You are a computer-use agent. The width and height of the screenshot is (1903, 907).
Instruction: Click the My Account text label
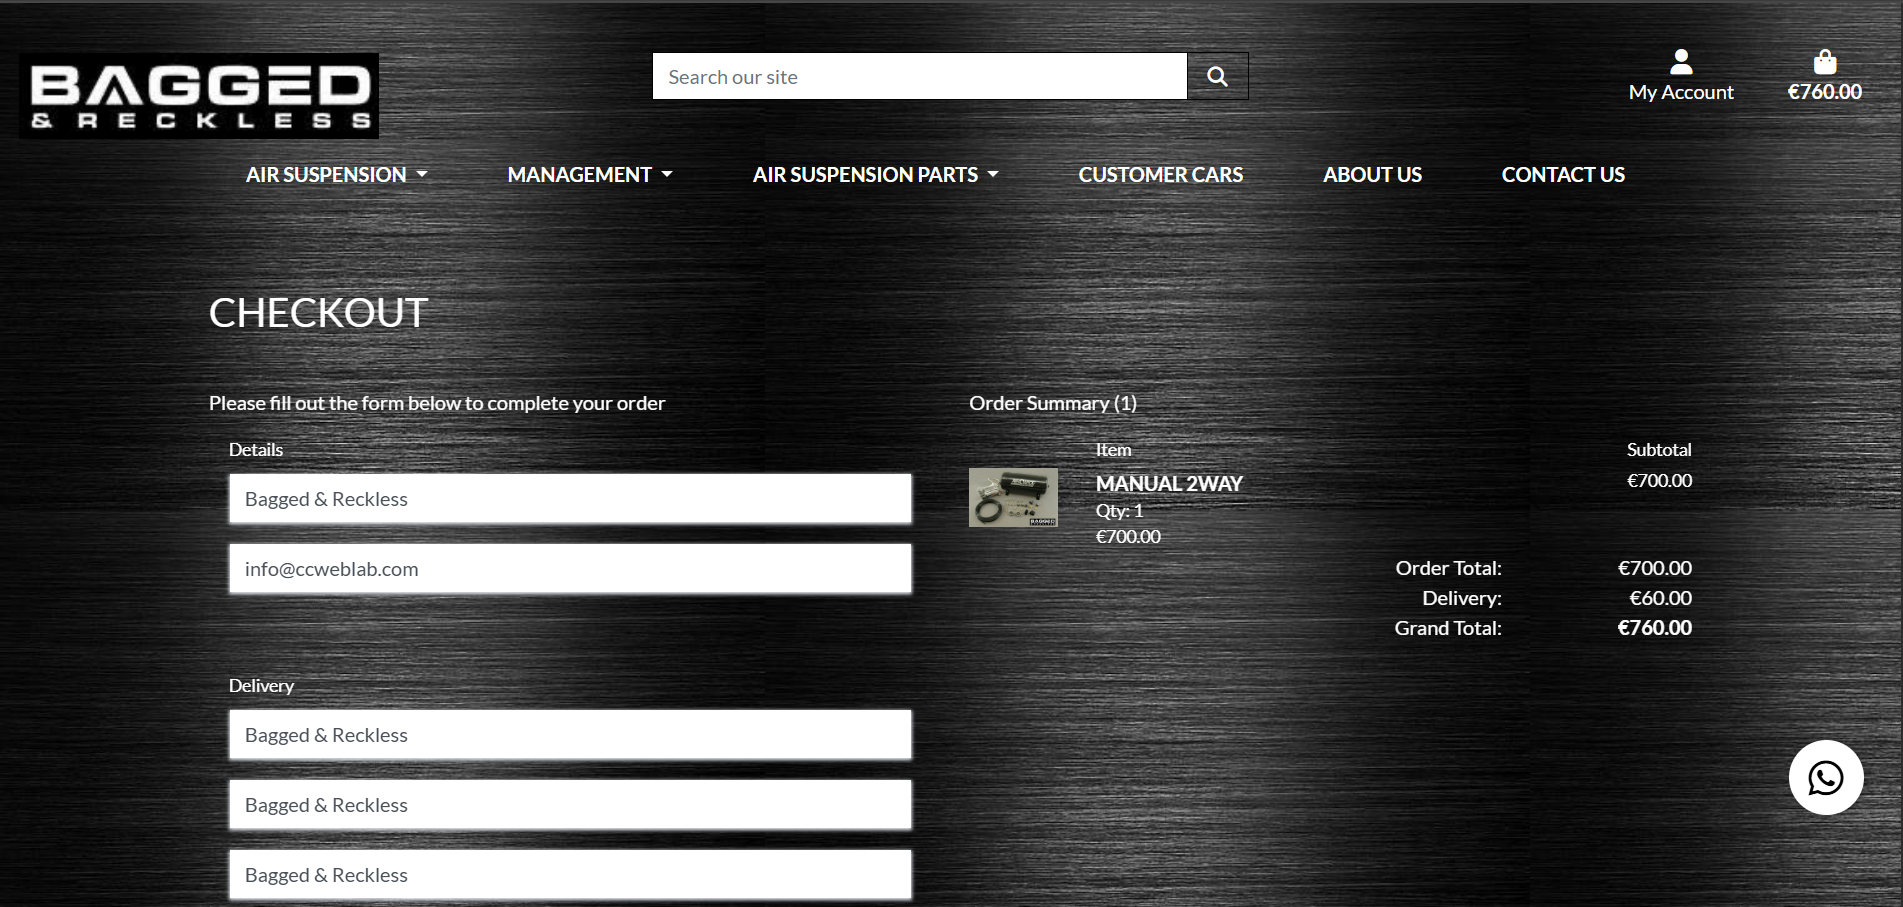1681,91
